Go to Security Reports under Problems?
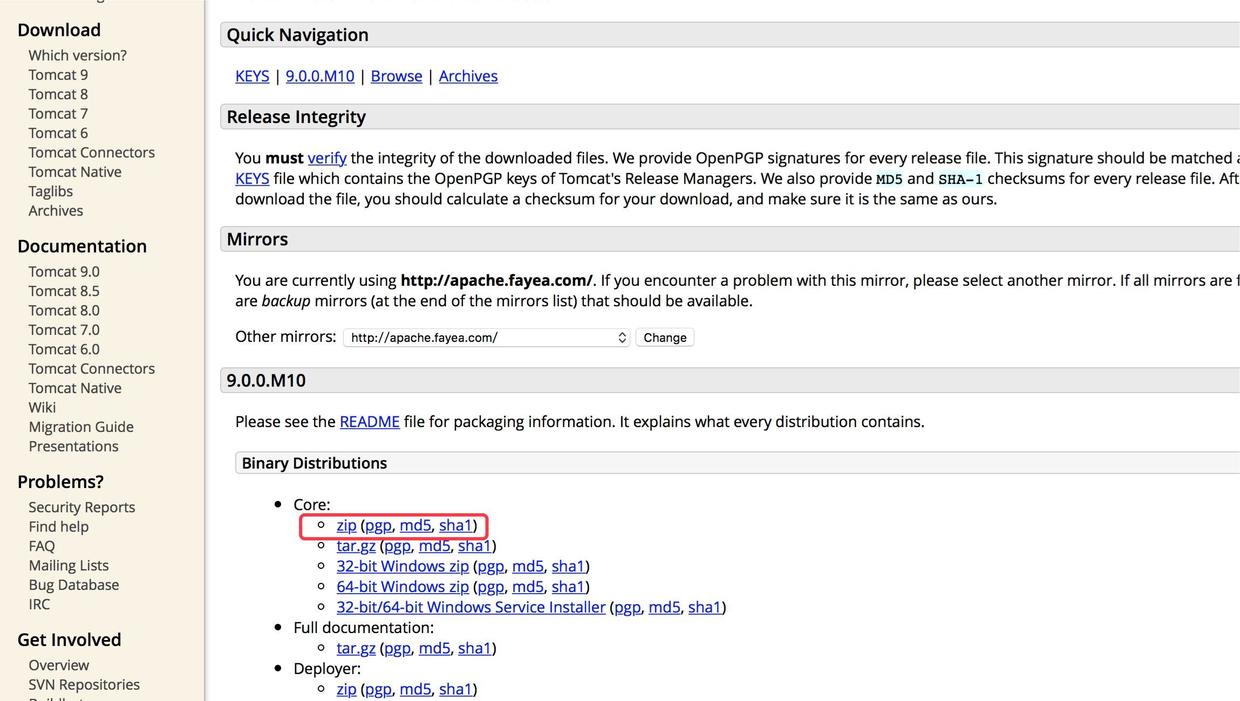The image size is (1240, 701). click(x=82, y=507)
